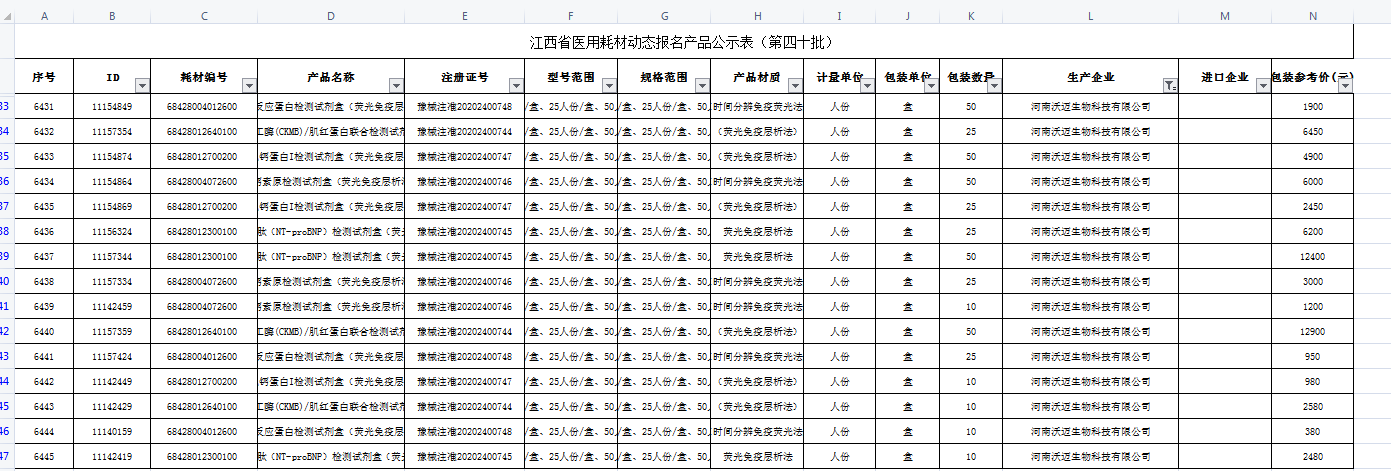Click the merged title cell 江西省医用耗材动态报名产品公示表
This screenshot has width=1391, height=471.
[x=684, y=42]
